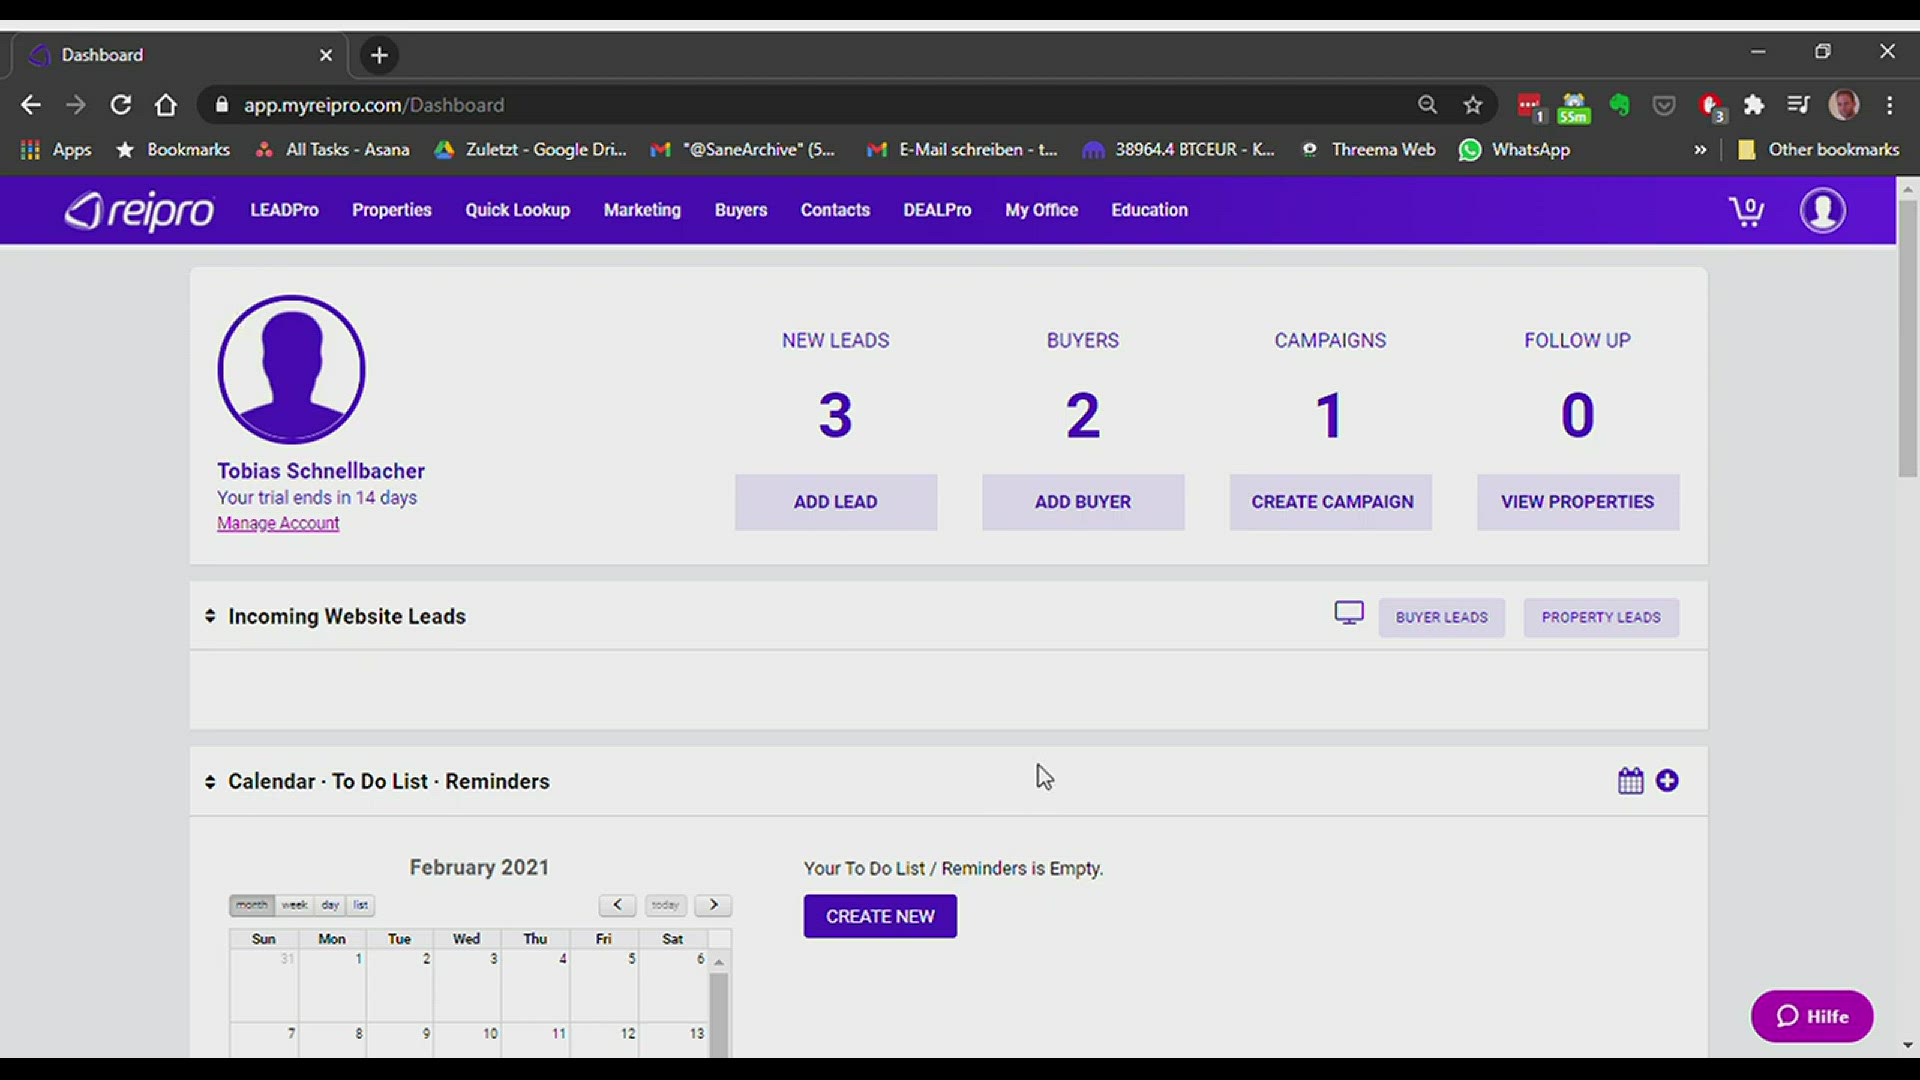Go to next month in calendar
Viewport: 1920px width, 1080px height.
click(713, 905)
